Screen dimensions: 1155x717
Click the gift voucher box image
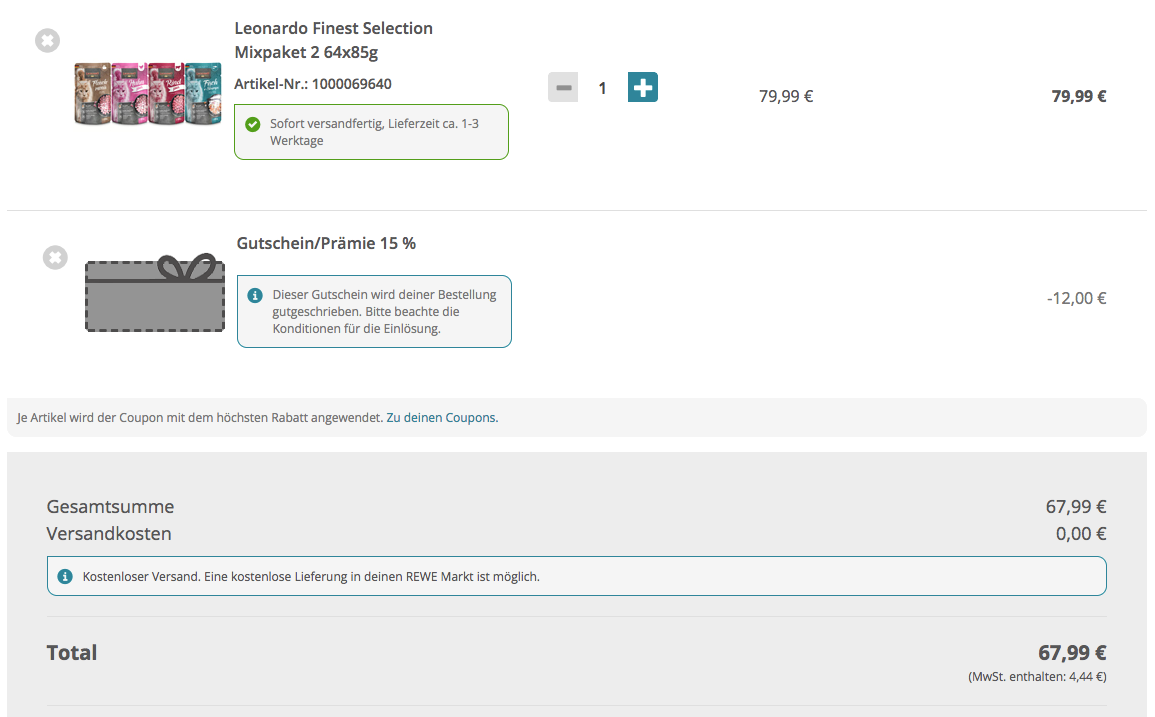coord(155,293)
